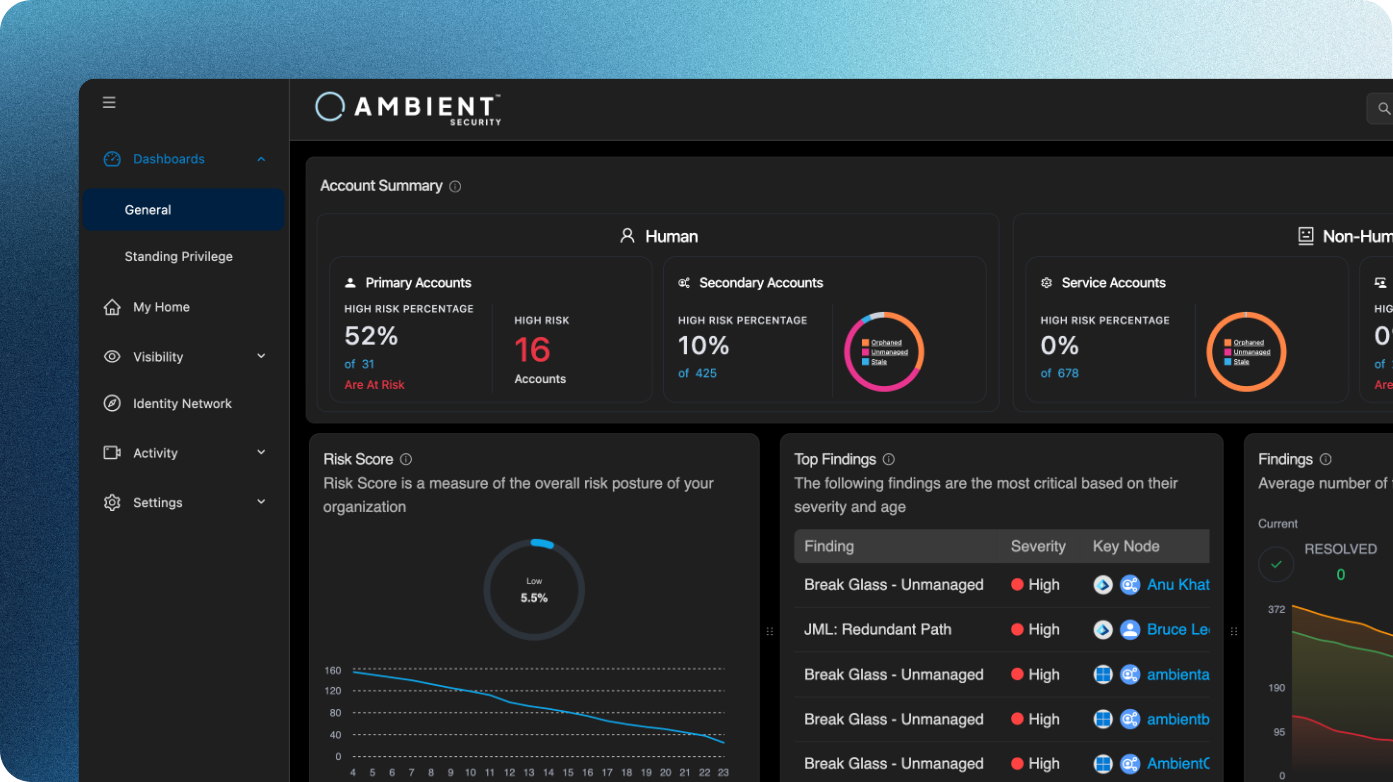Select General under Dashboards
This screenshot has height=782, width=1393.
point(184,210)
